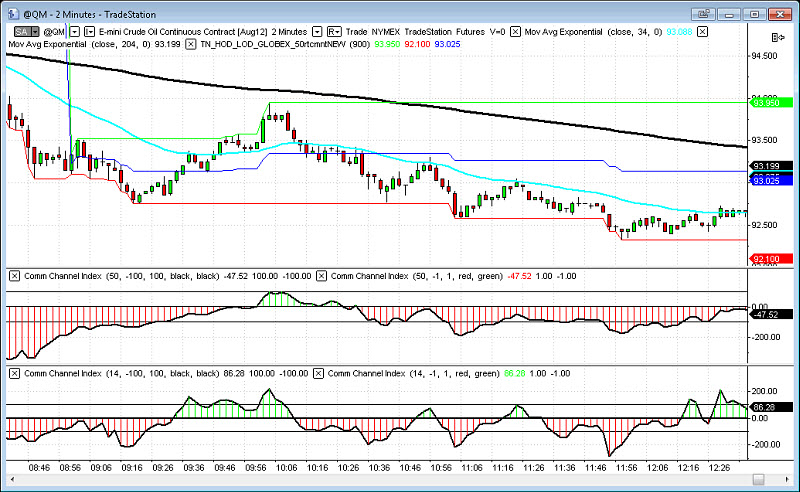Open the "I" dropdown box before the contract description

[x=89, y=32]
